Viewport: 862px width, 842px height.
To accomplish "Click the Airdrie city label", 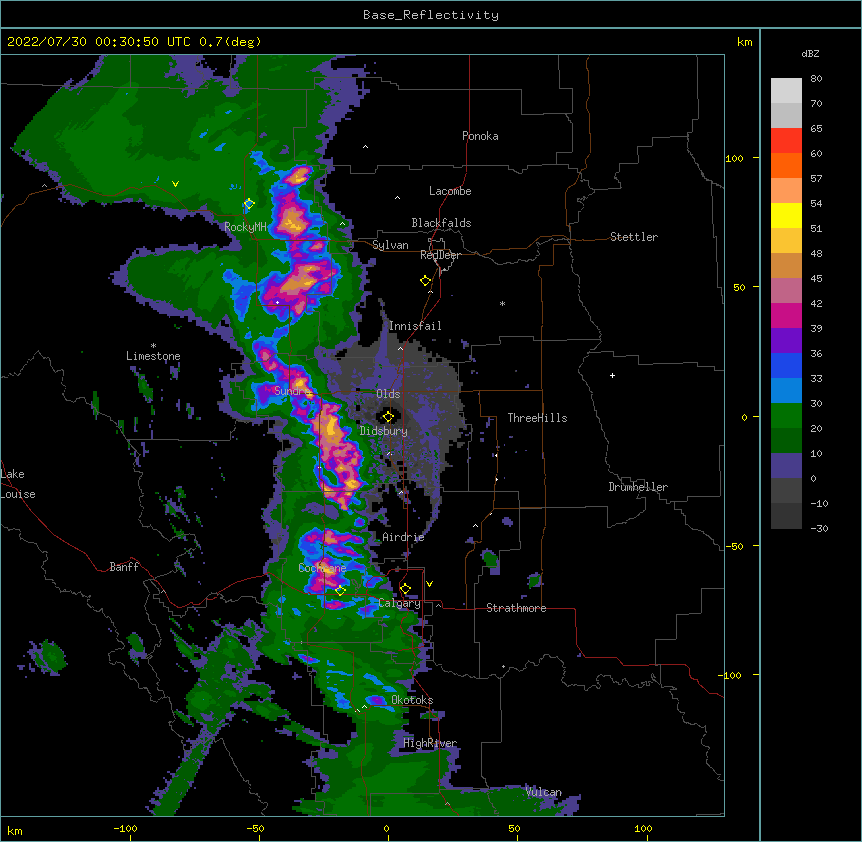I will coord(403,537).
